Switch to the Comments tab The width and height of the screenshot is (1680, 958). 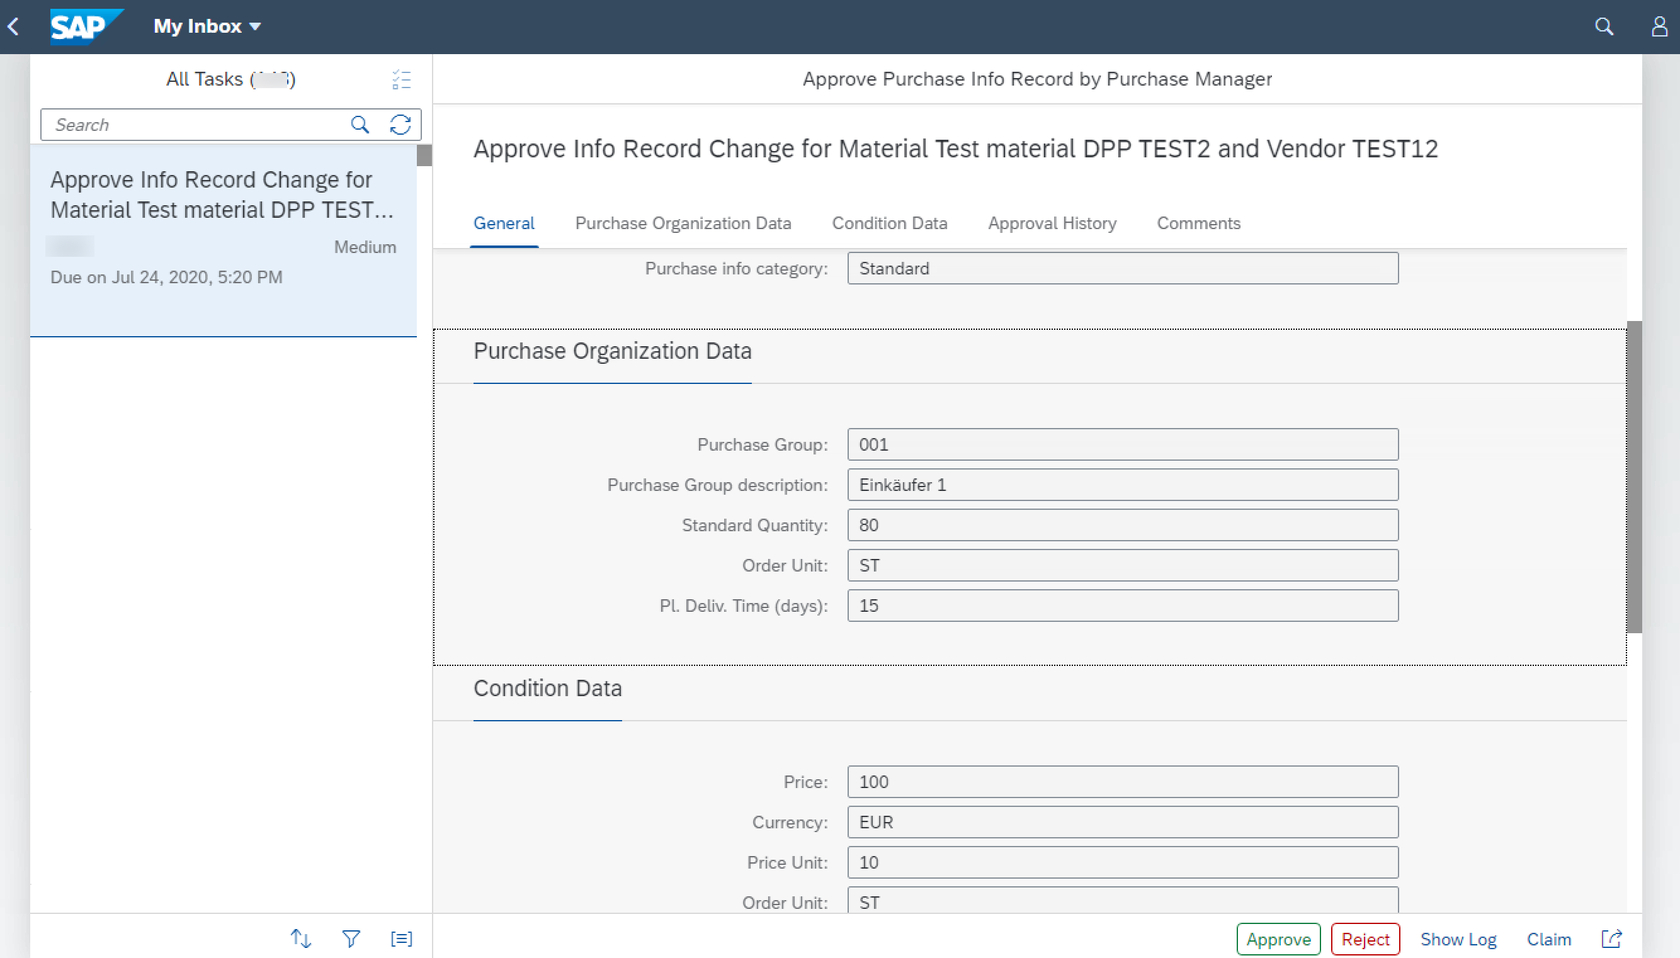[x=1199, y=224]
